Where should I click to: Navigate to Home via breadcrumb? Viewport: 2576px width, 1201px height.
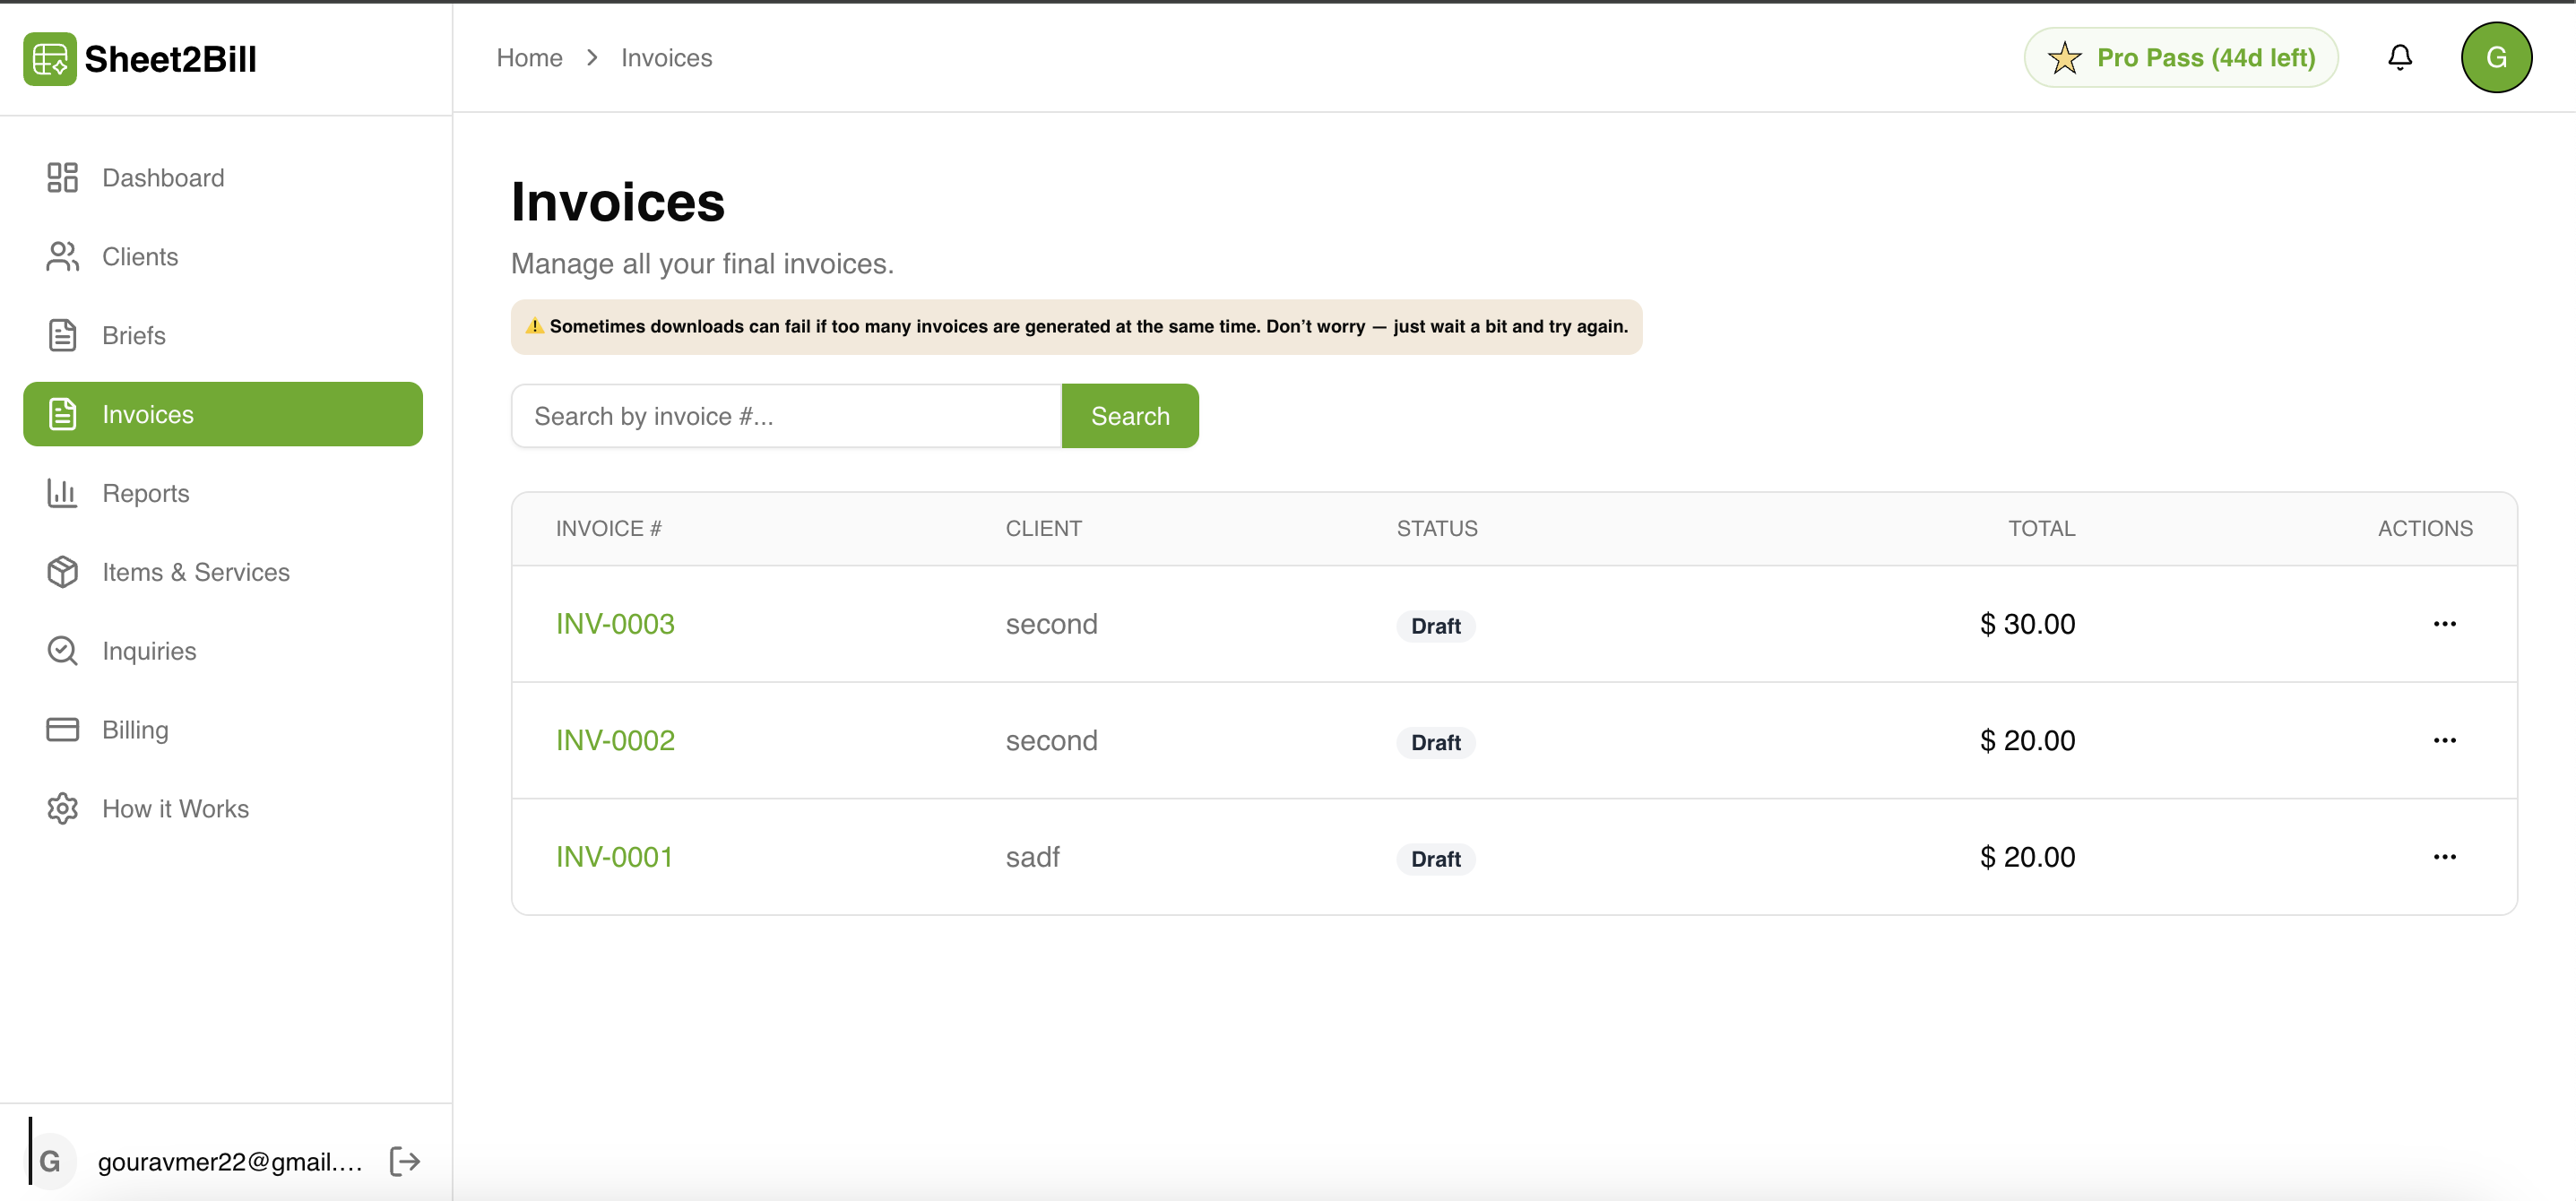point(529,57)
